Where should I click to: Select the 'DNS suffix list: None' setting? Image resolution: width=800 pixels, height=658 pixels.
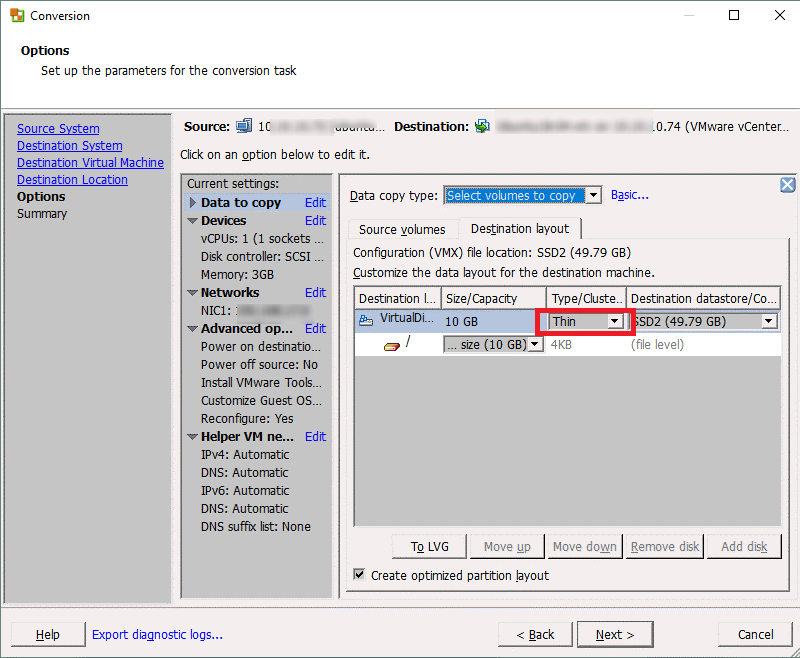[256, 526]
